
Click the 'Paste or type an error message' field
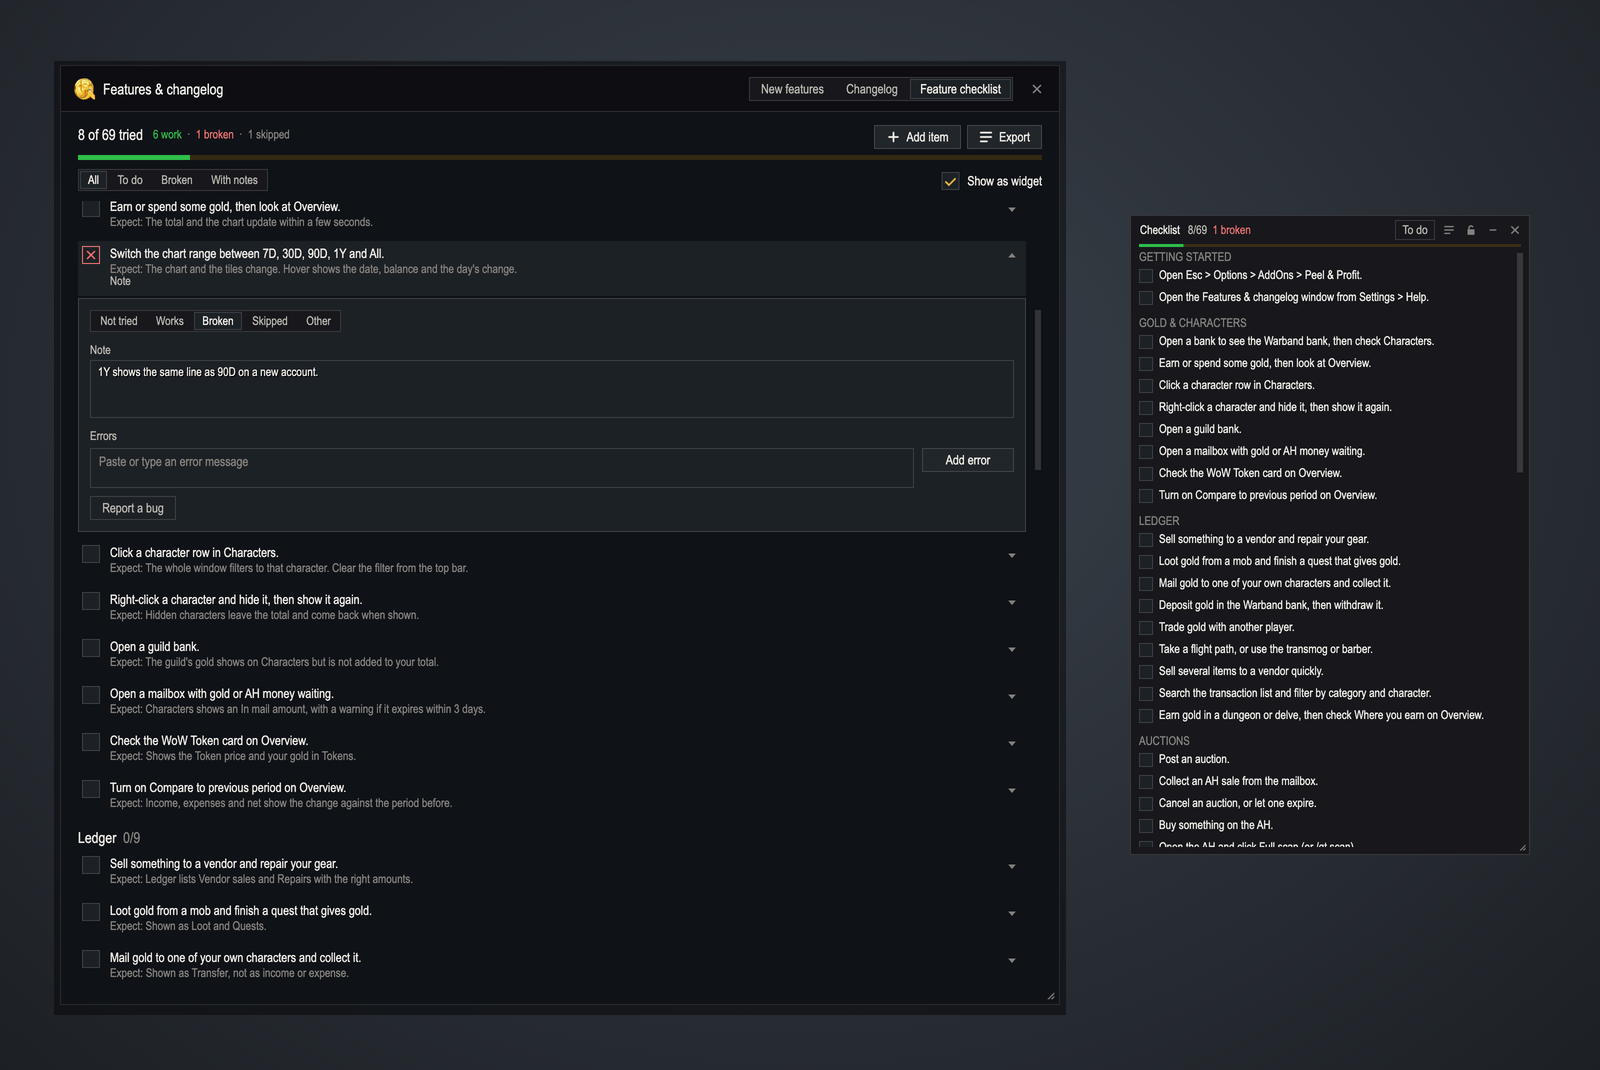[502, 468]
